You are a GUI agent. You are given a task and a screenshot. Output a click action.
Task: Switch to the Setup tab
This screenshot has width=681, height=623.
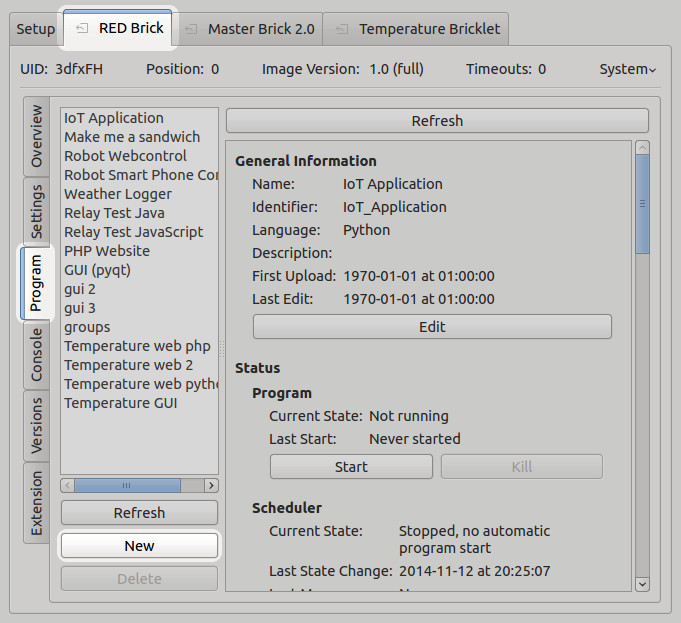coord(36,29)
